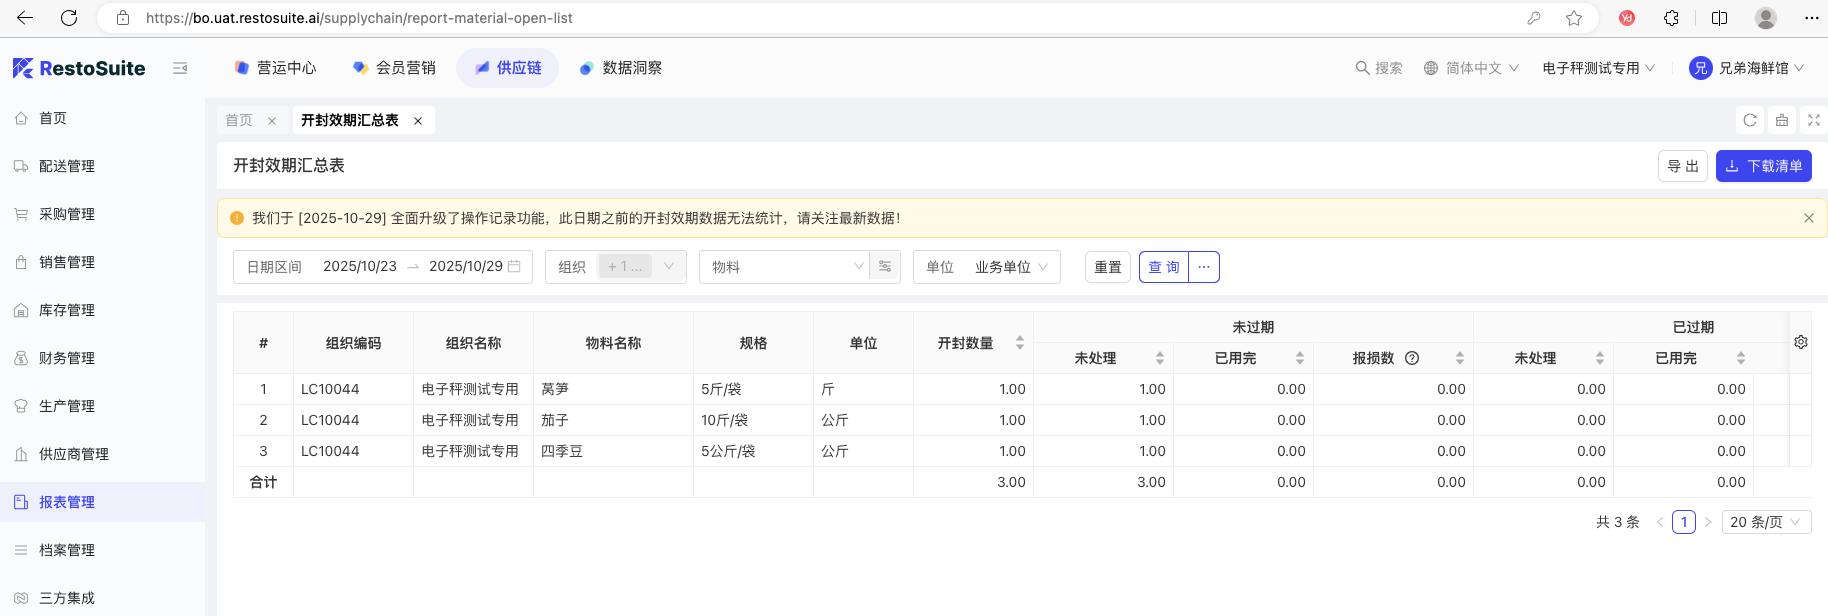The width and height of the screenshot is (1828, 616).
Task: Toggle sort on 未过期 已用完 column
Action: (x=1299, y=358)
